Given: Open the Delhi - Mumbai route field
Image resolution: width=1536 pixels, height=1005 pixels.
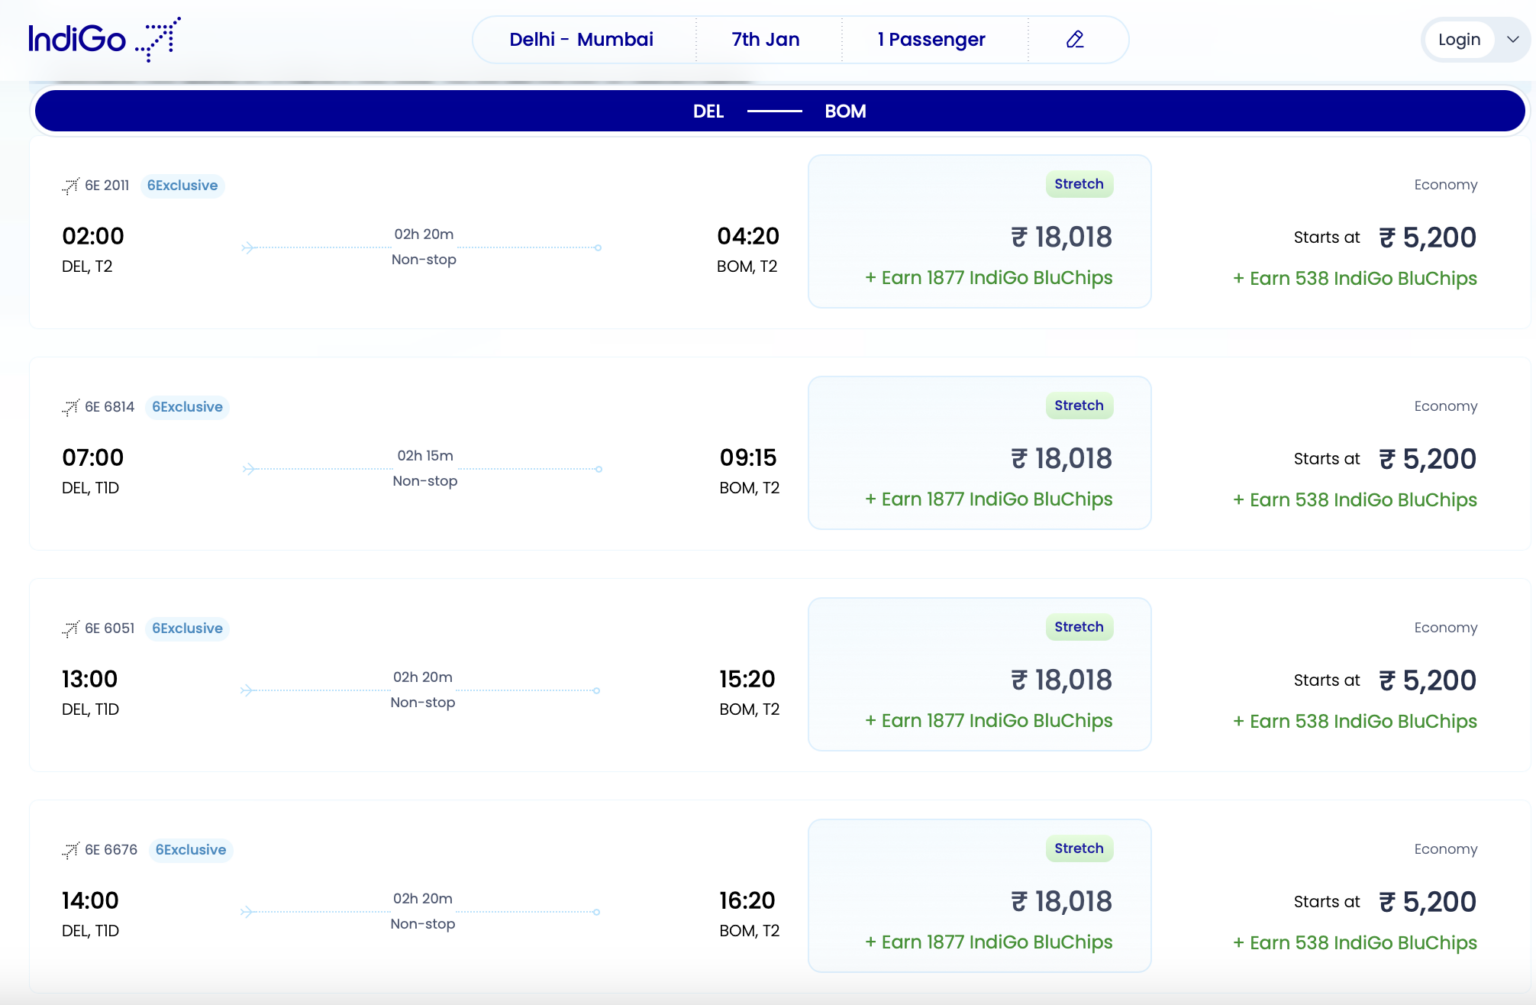Looking at the screenshot, I should click(x=582, y=39).
